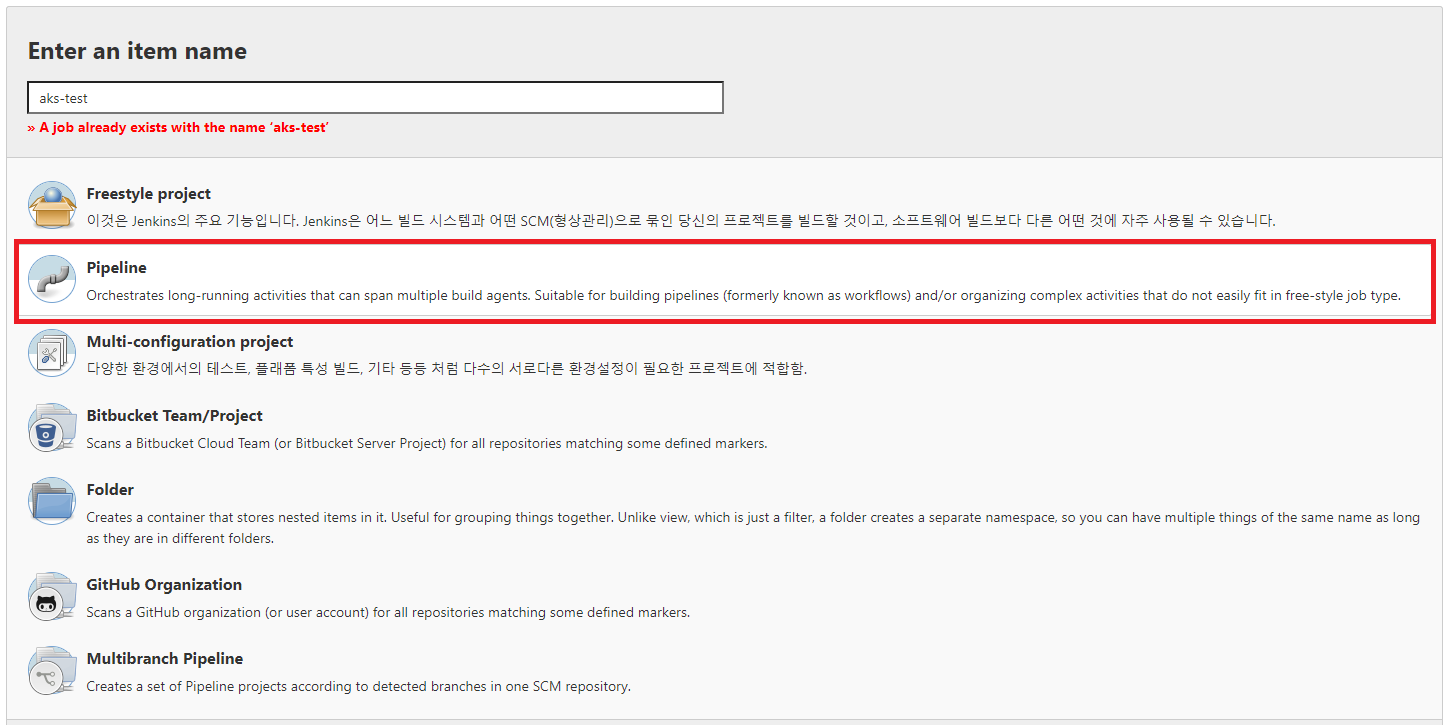
Task: Click the Korean Multi-configuration project description
Action: point(446,369)
